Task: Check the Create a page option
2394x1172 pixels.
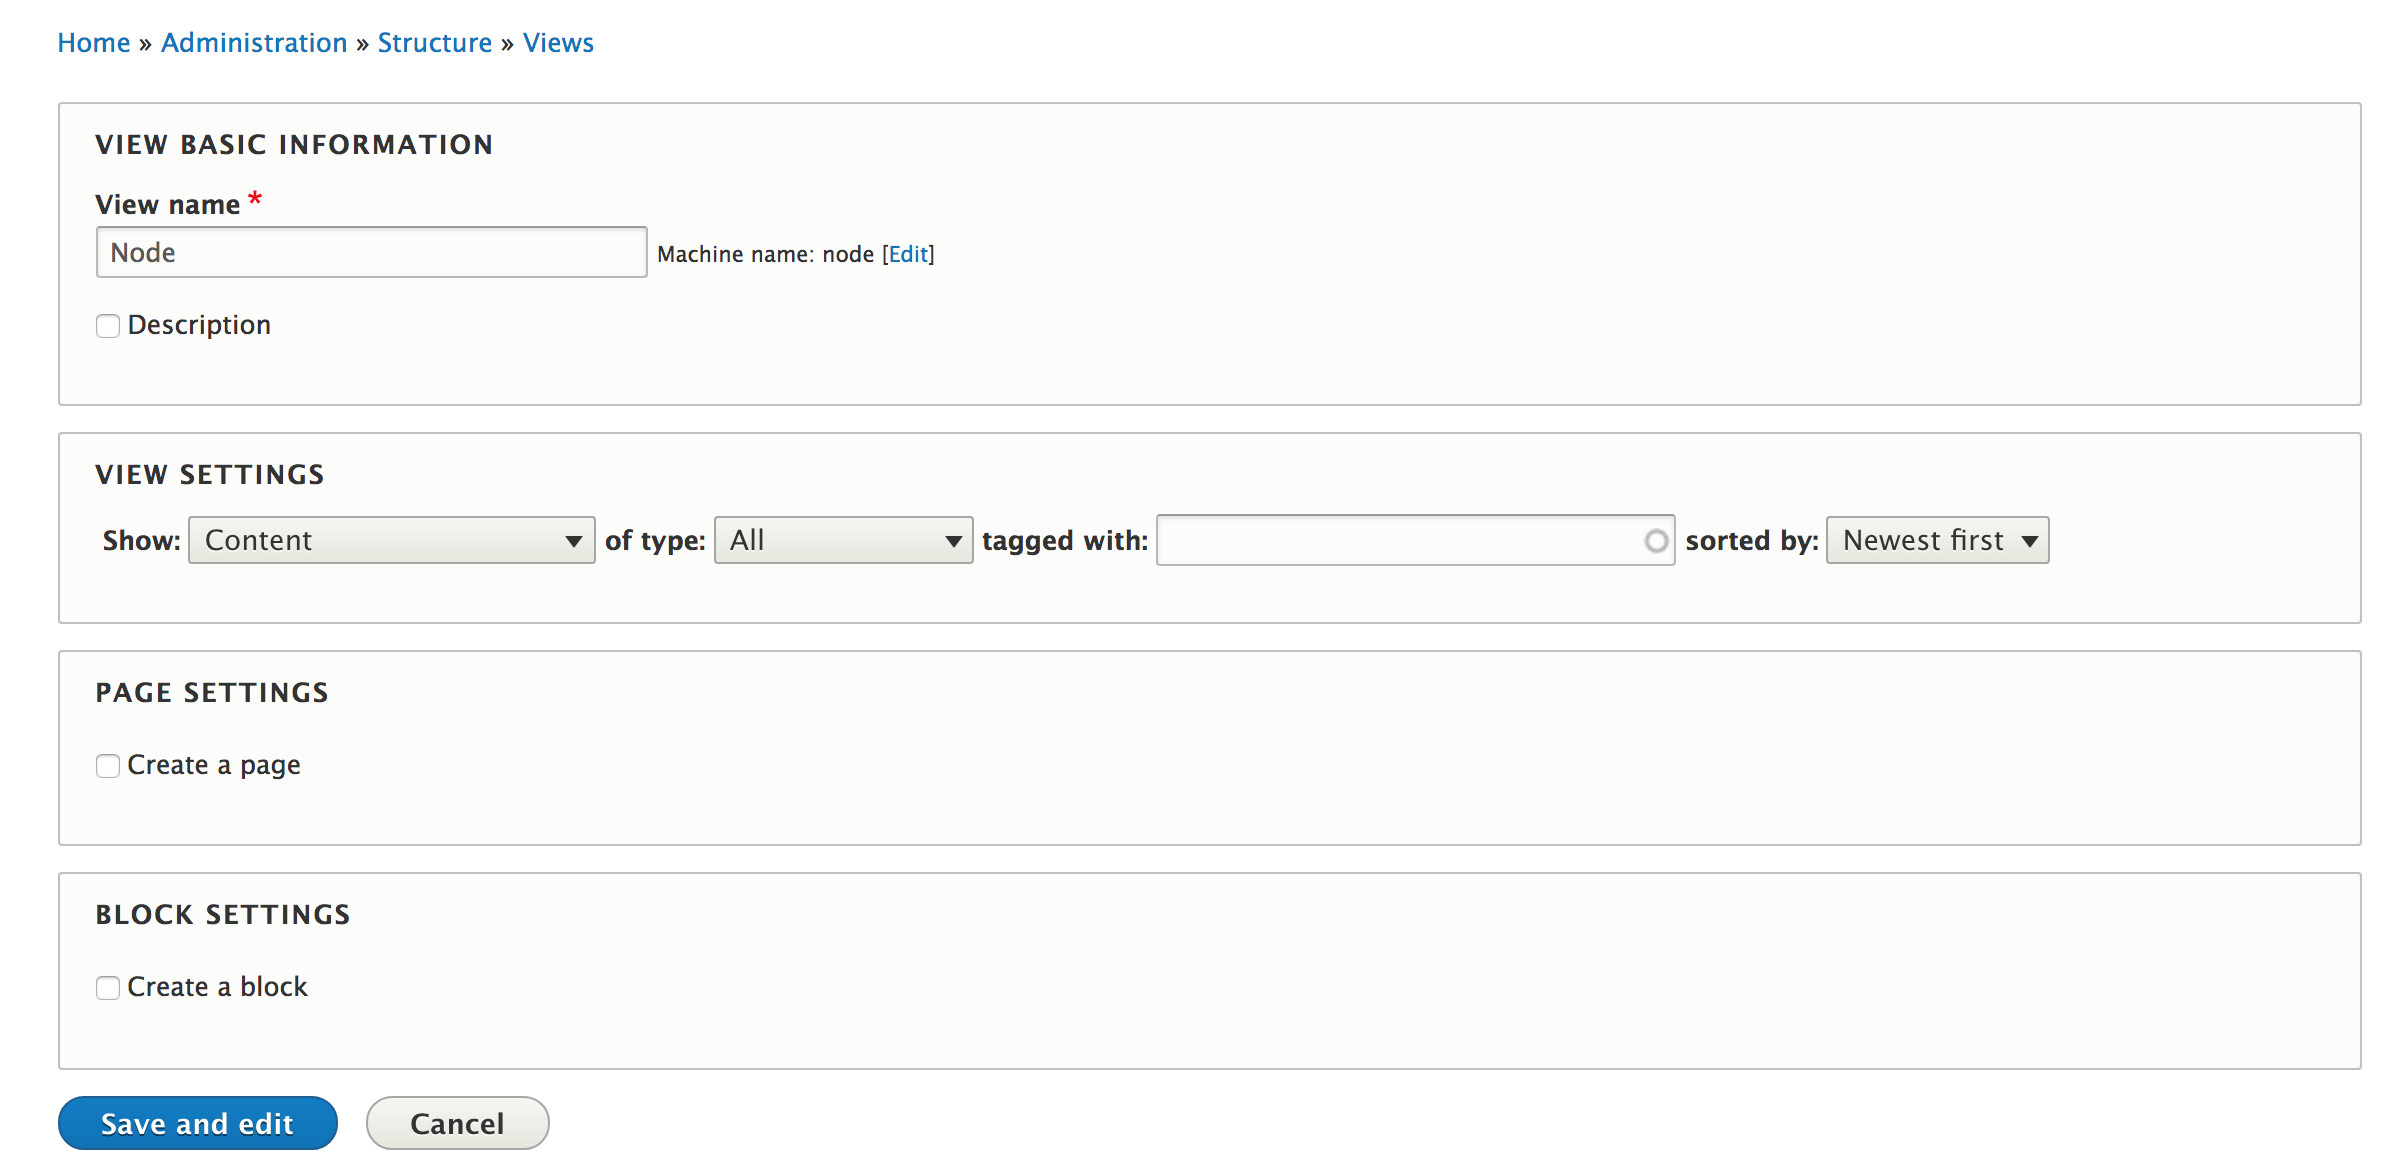Action: (108, 765)
